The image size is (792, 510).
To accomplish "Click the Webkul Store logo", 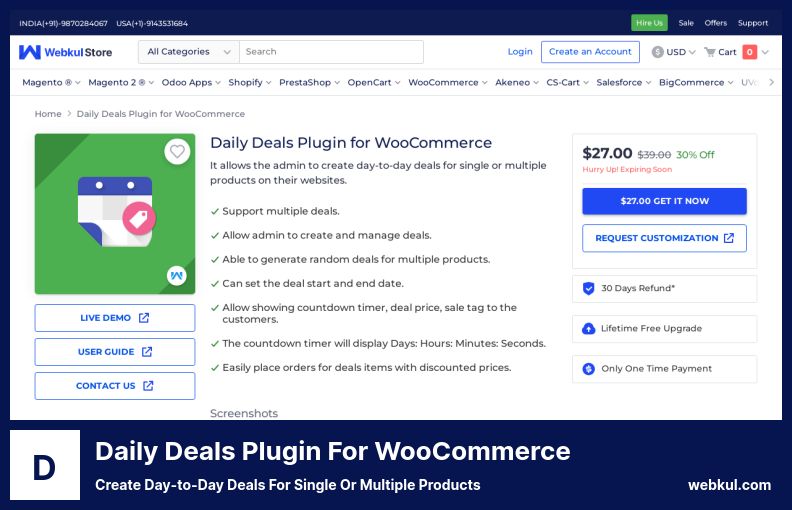I will (x=66, y=52).
